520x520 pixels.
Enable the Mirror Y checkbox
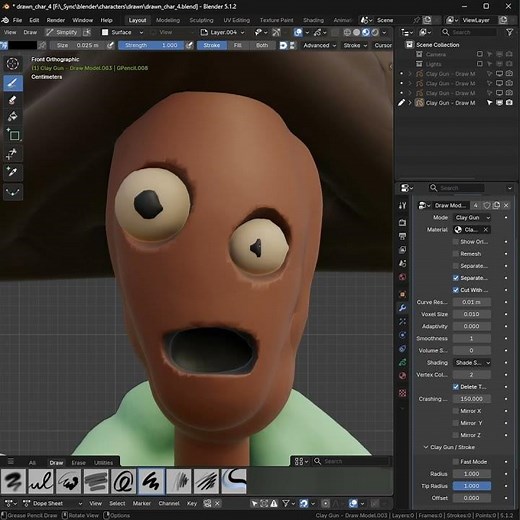[x=456, y=423]
